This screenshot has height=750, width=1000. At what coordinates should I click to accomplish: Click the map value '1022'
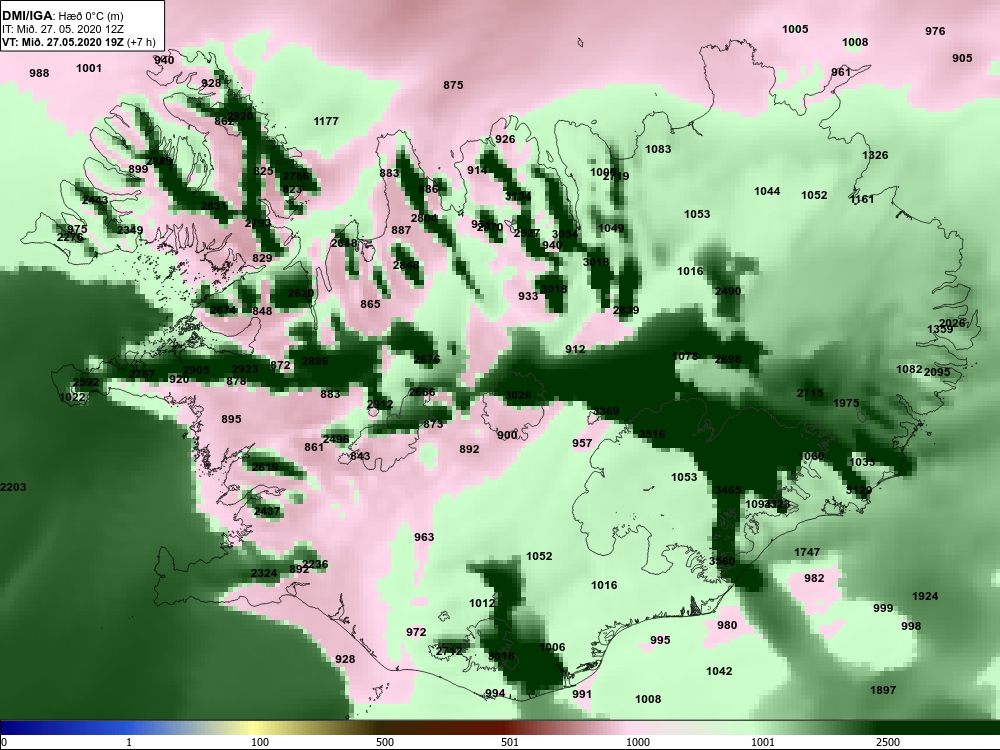(72, 397)
